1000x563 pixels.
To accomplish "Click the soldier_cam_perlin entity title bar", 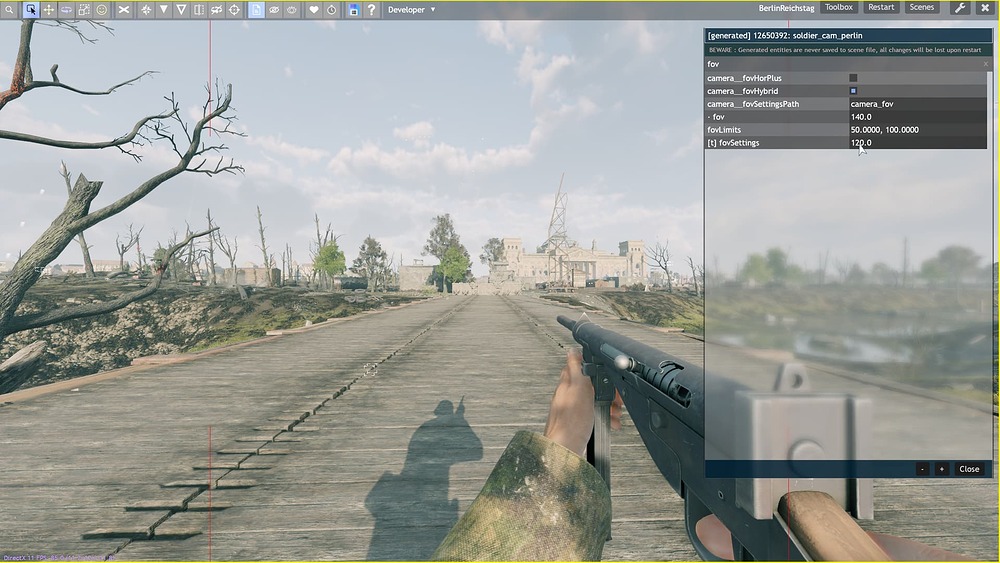I will pyautogui.click(x=848, y=36).
